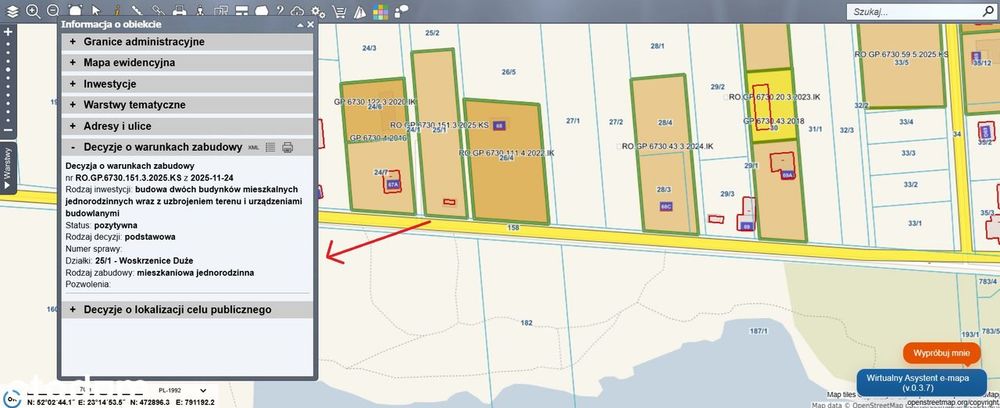Open the Warstwy side tab

pos(8,169)
